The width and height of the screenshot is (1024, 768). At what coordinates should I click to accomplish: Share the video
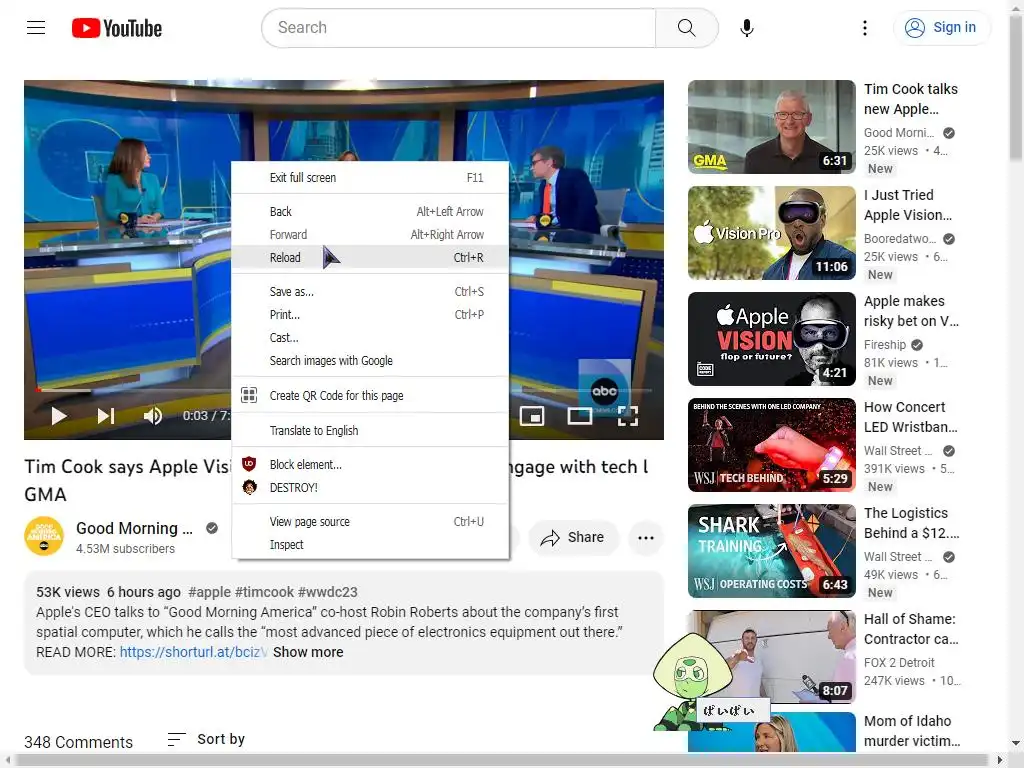point(573,537)
